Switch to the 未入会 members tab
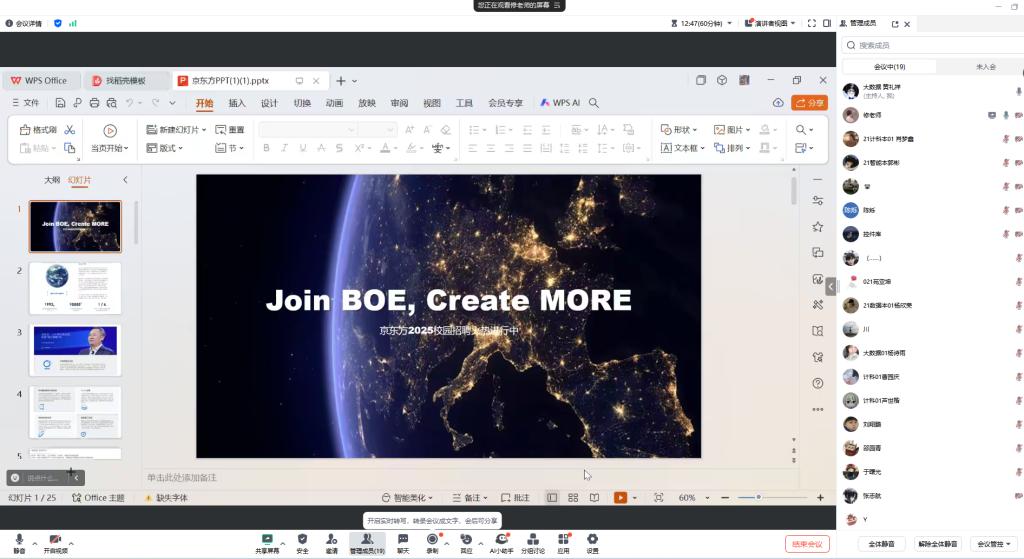 [x=985, y=66]
